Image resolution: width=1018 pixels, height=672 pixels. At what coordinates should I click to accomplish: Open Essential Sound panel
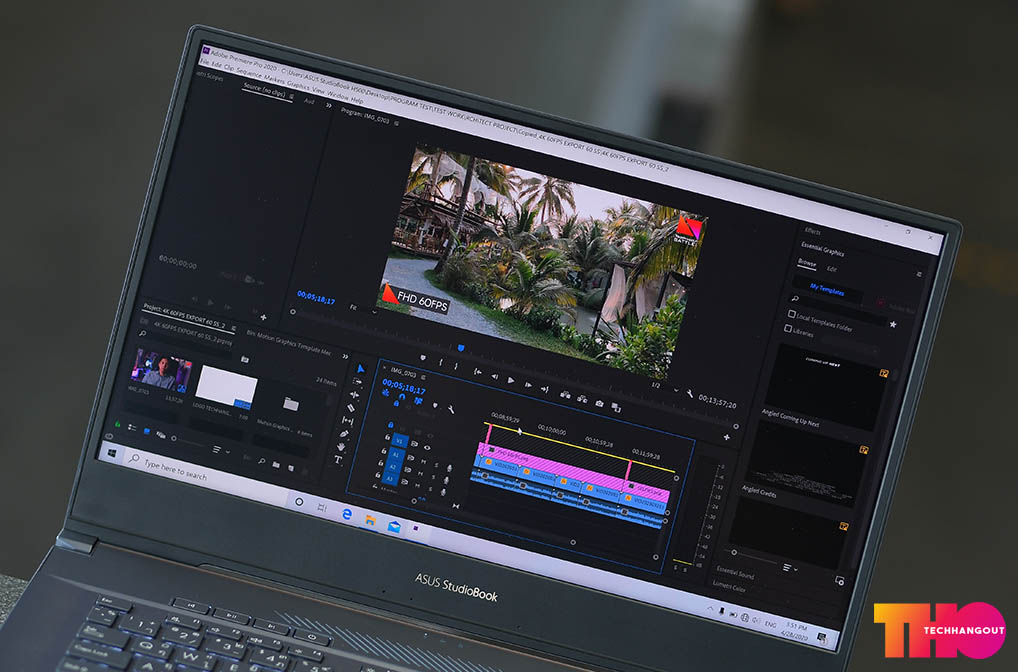coord(735,572)
